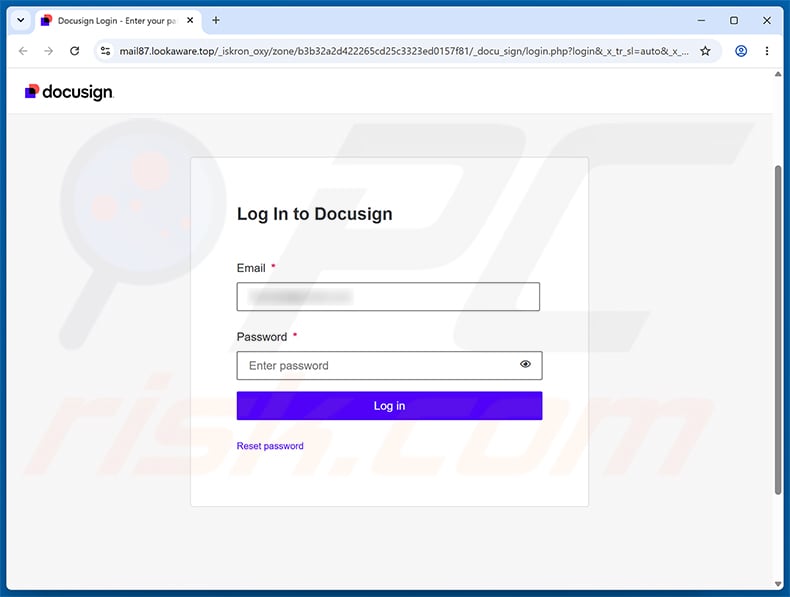Click the Email label text
790x597 pixels.
point(251,268)
